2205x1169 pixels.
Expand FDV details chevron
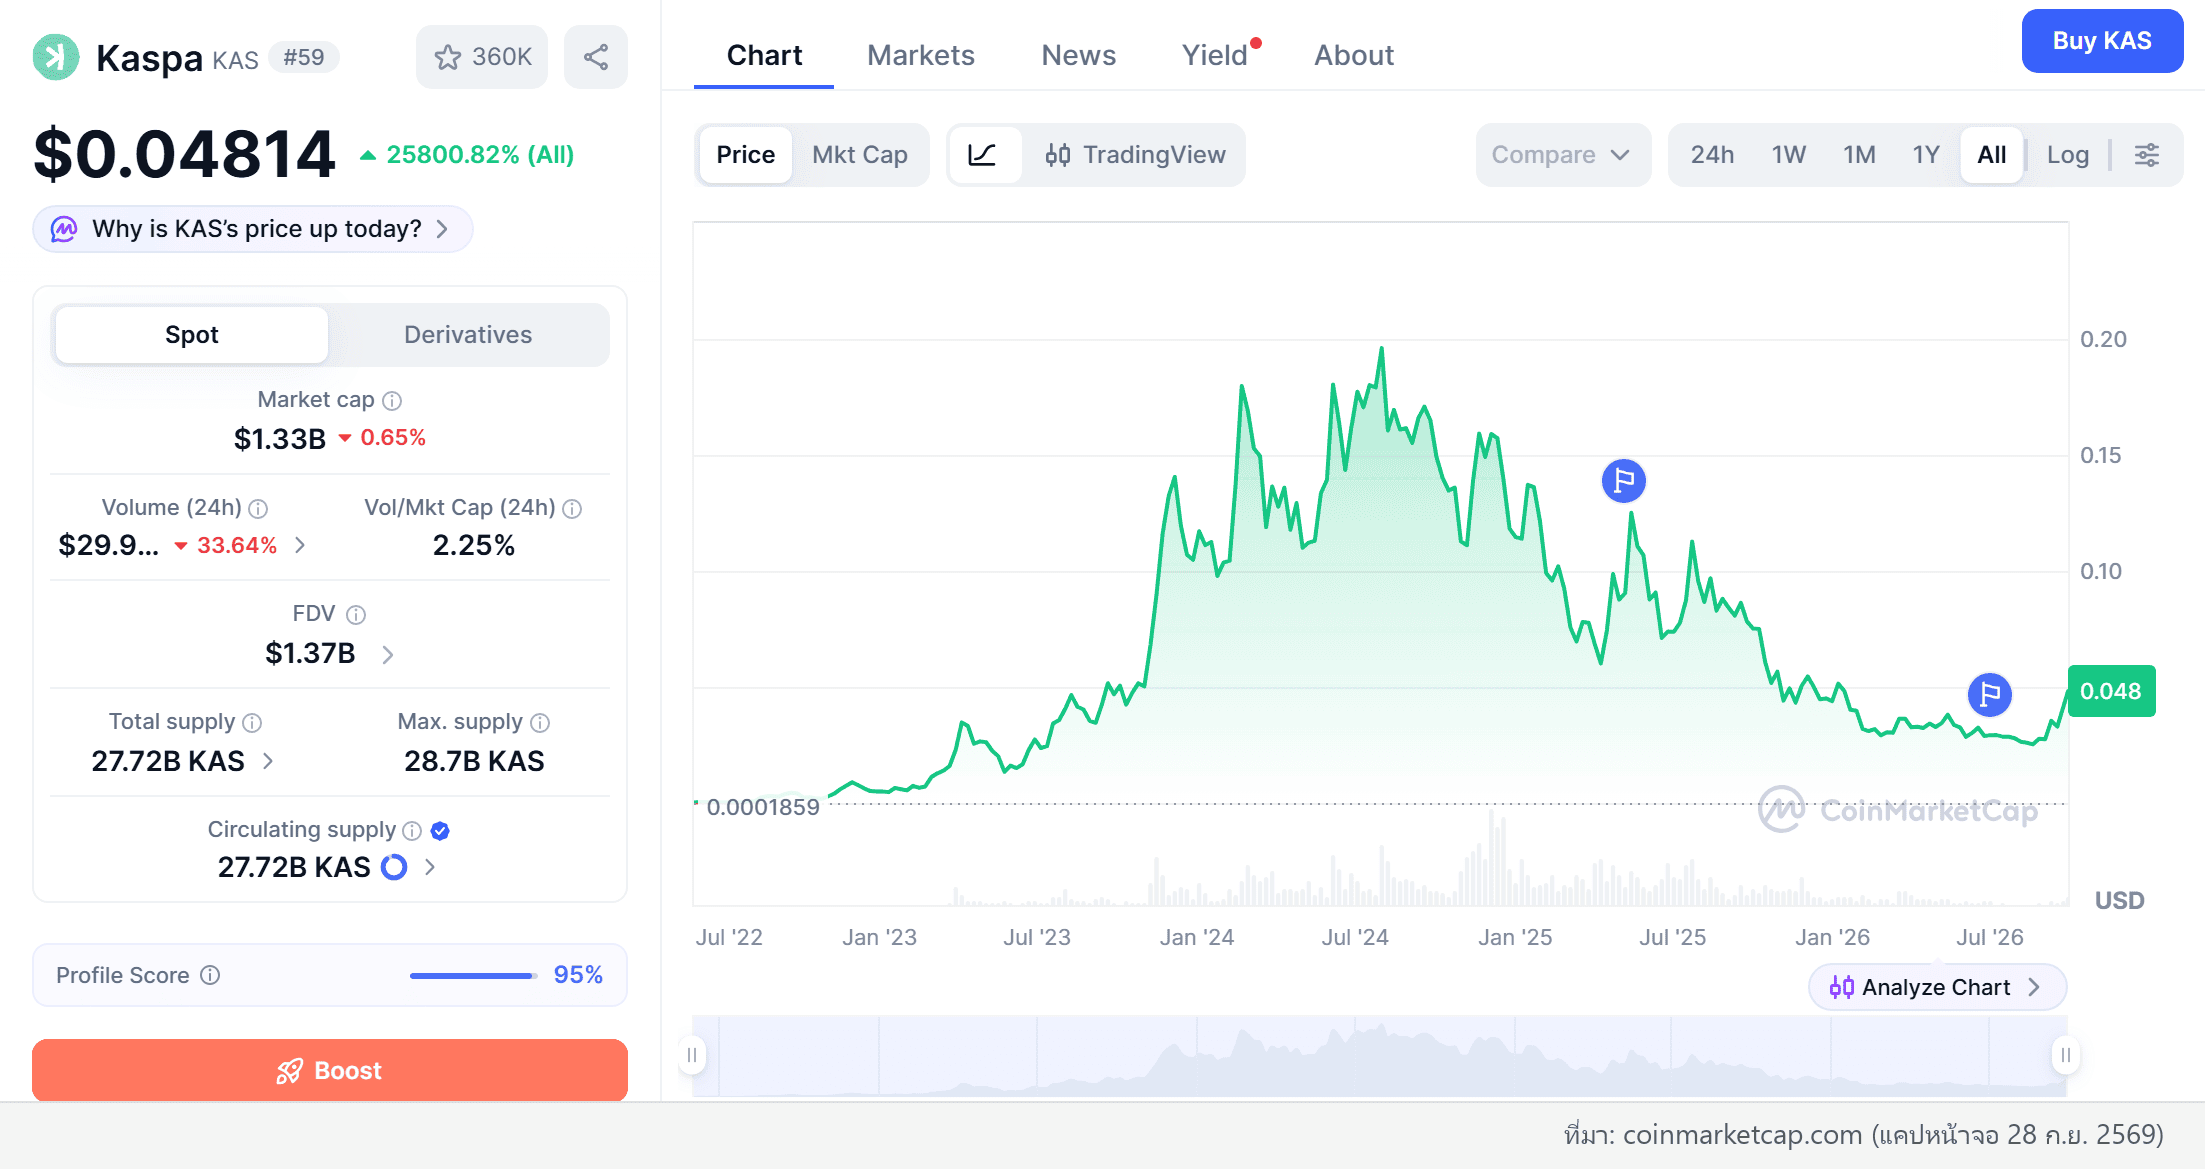[388, 654]
